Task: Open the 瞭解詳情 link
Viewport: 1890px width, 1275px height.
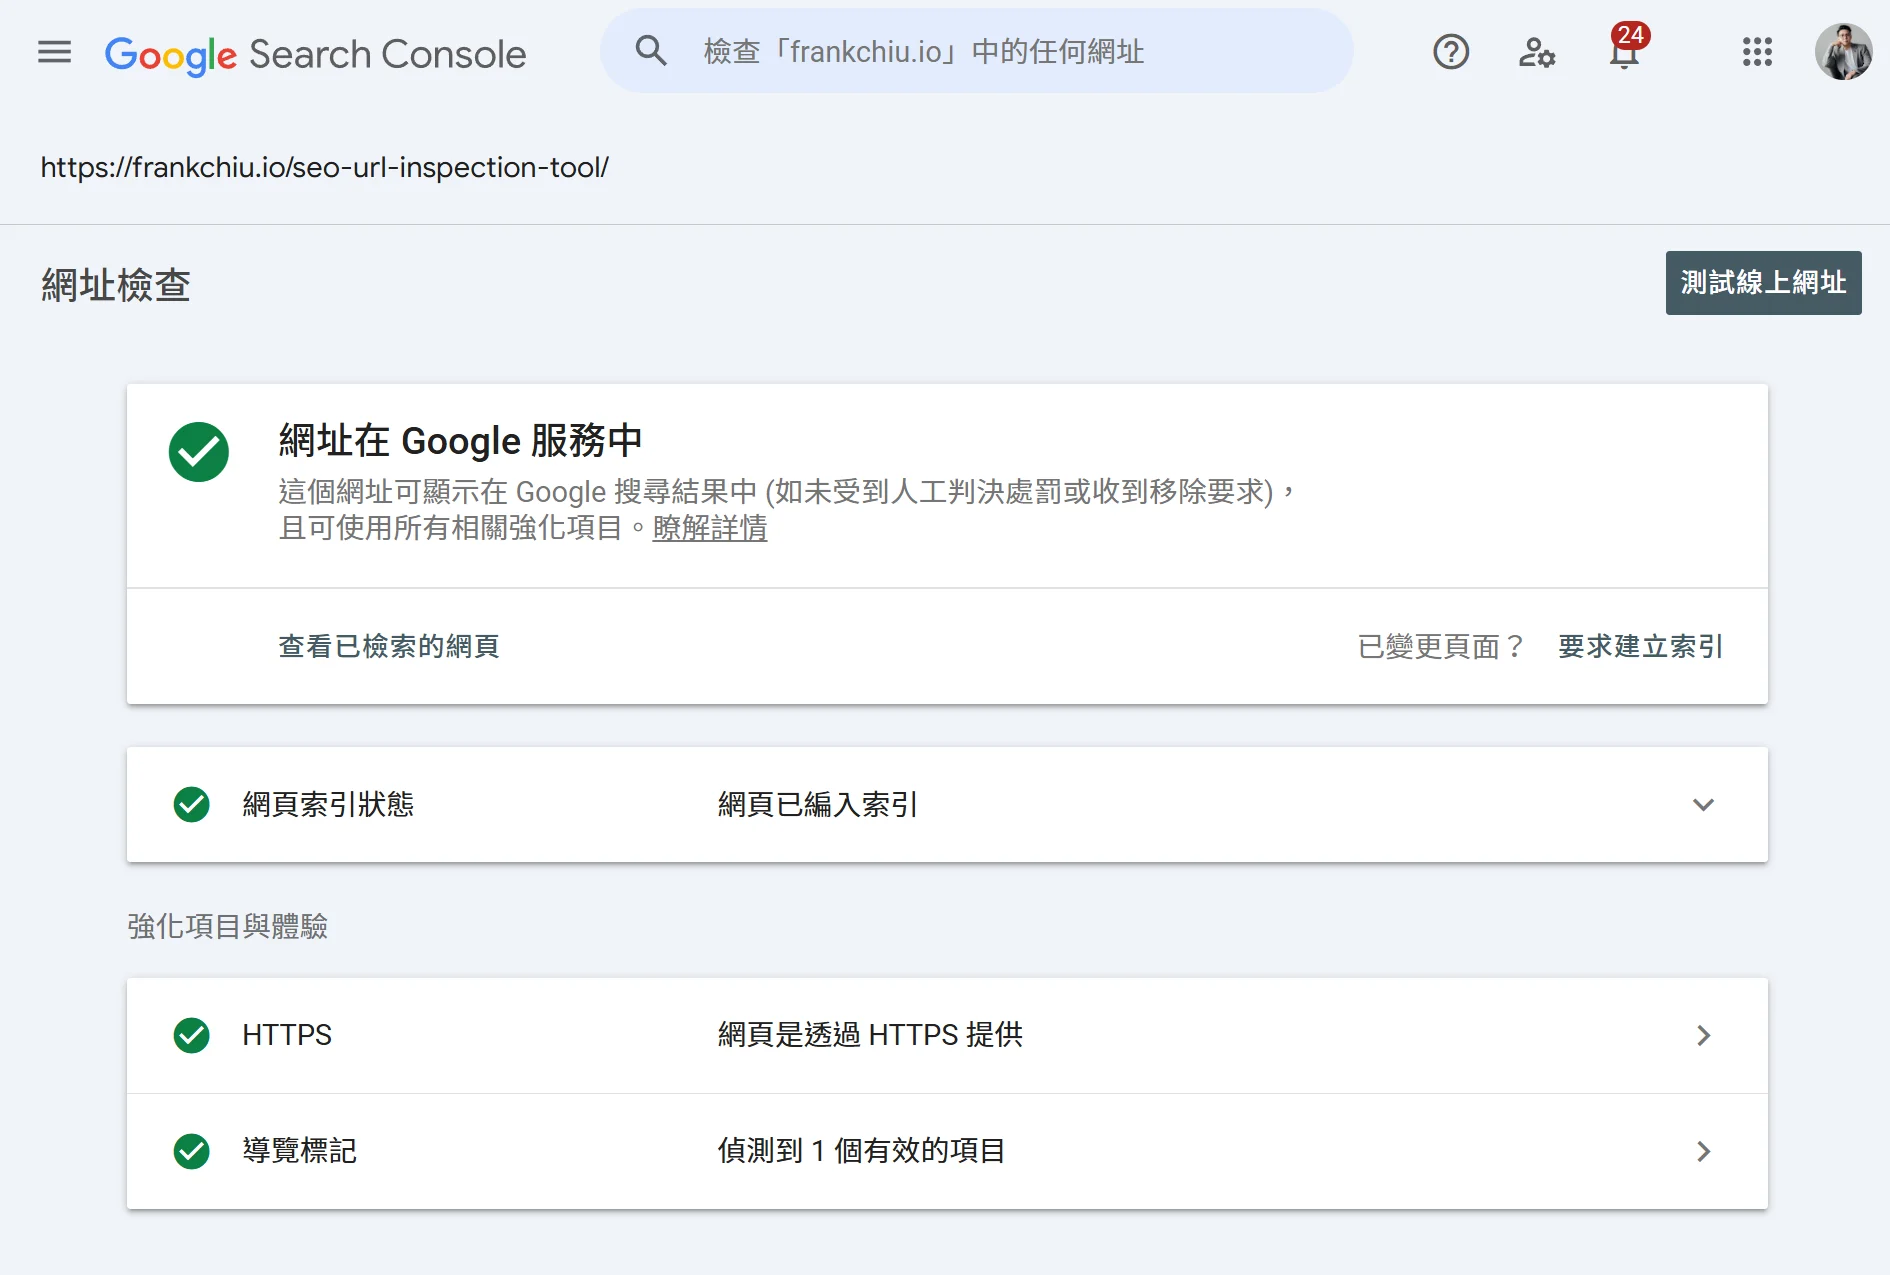Action: (710, 528)
